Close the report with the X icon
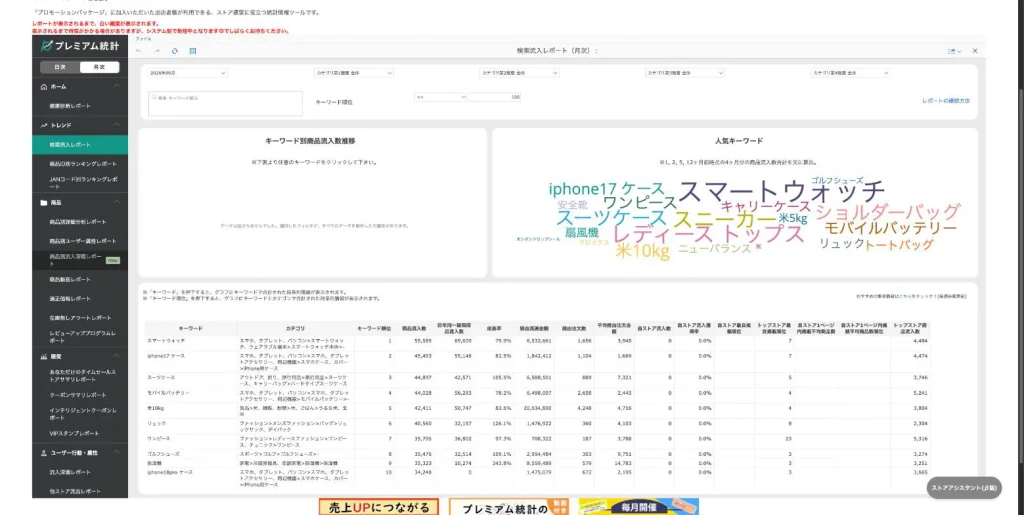1024x515 pixels. [x=975, y=51]
